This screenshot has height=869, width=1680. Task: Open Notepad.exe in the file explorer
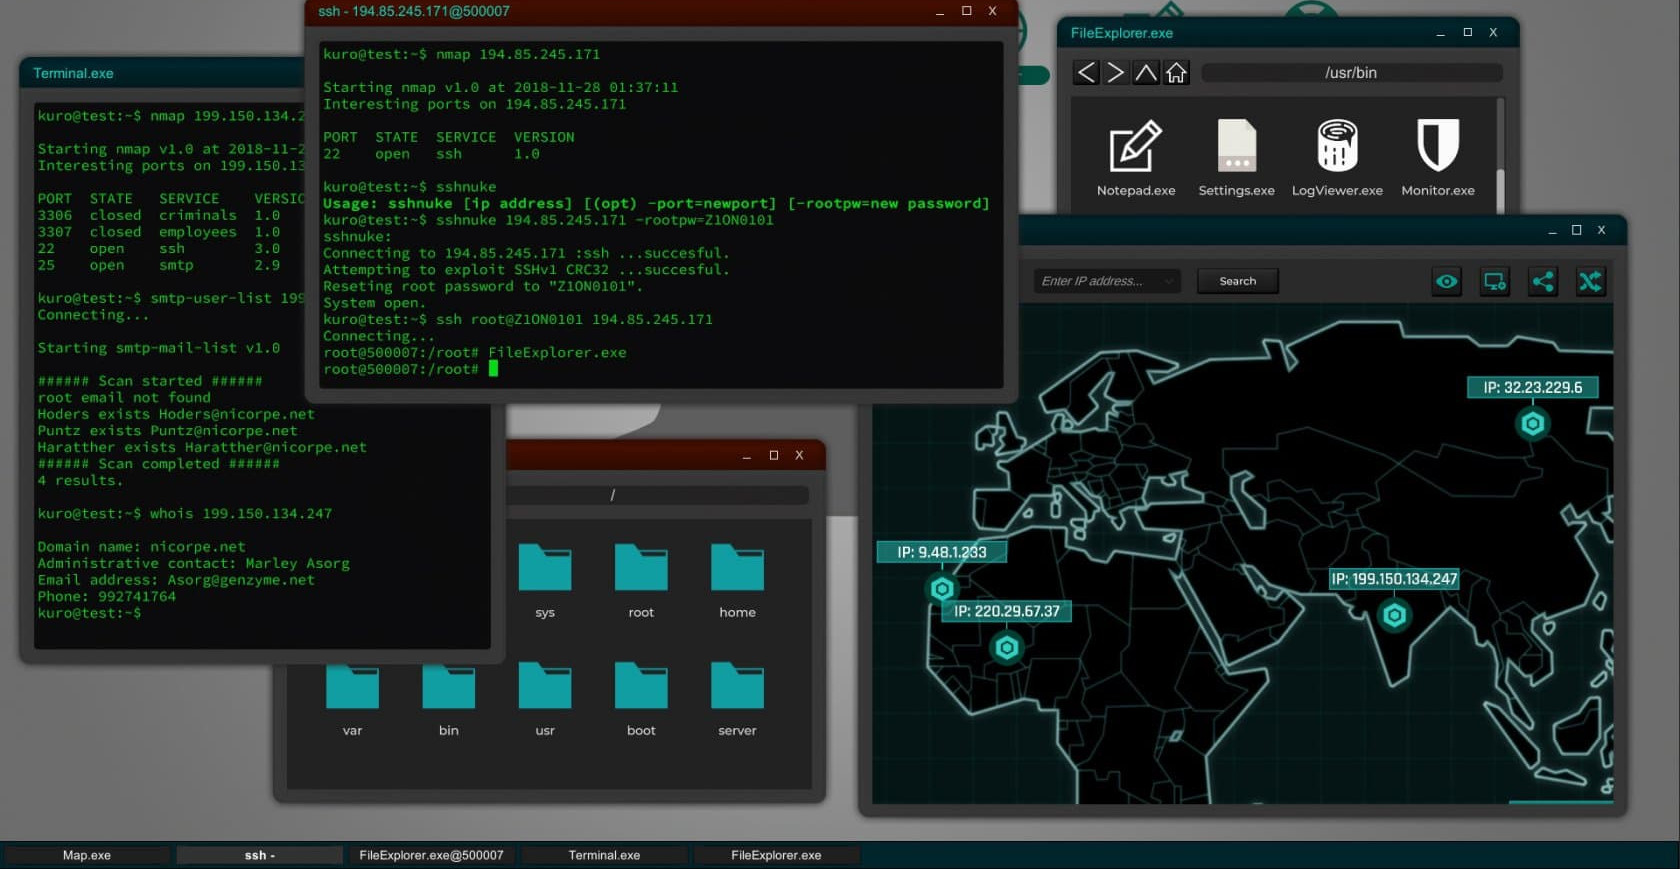coord(1135,148)
